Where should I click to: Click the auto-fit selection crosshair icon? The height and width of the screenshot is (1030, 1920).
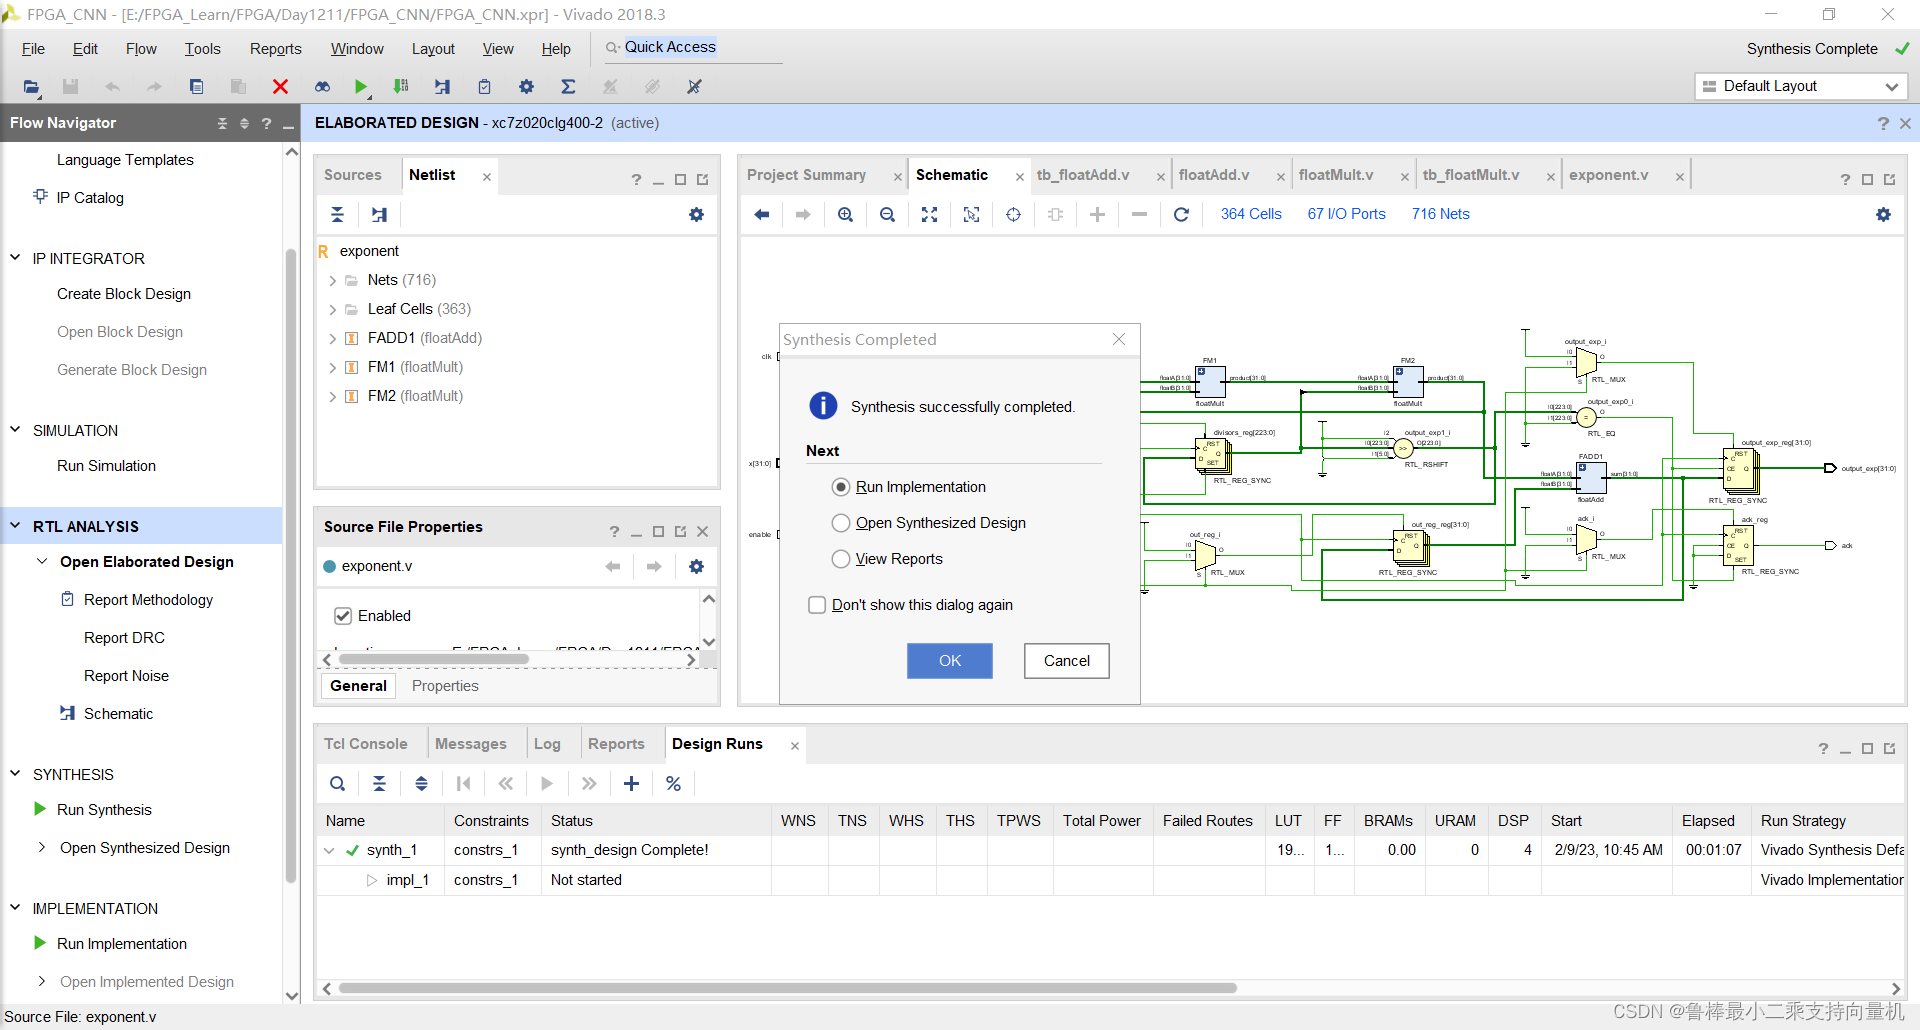pyautogui.click(x=1013, y=214)
